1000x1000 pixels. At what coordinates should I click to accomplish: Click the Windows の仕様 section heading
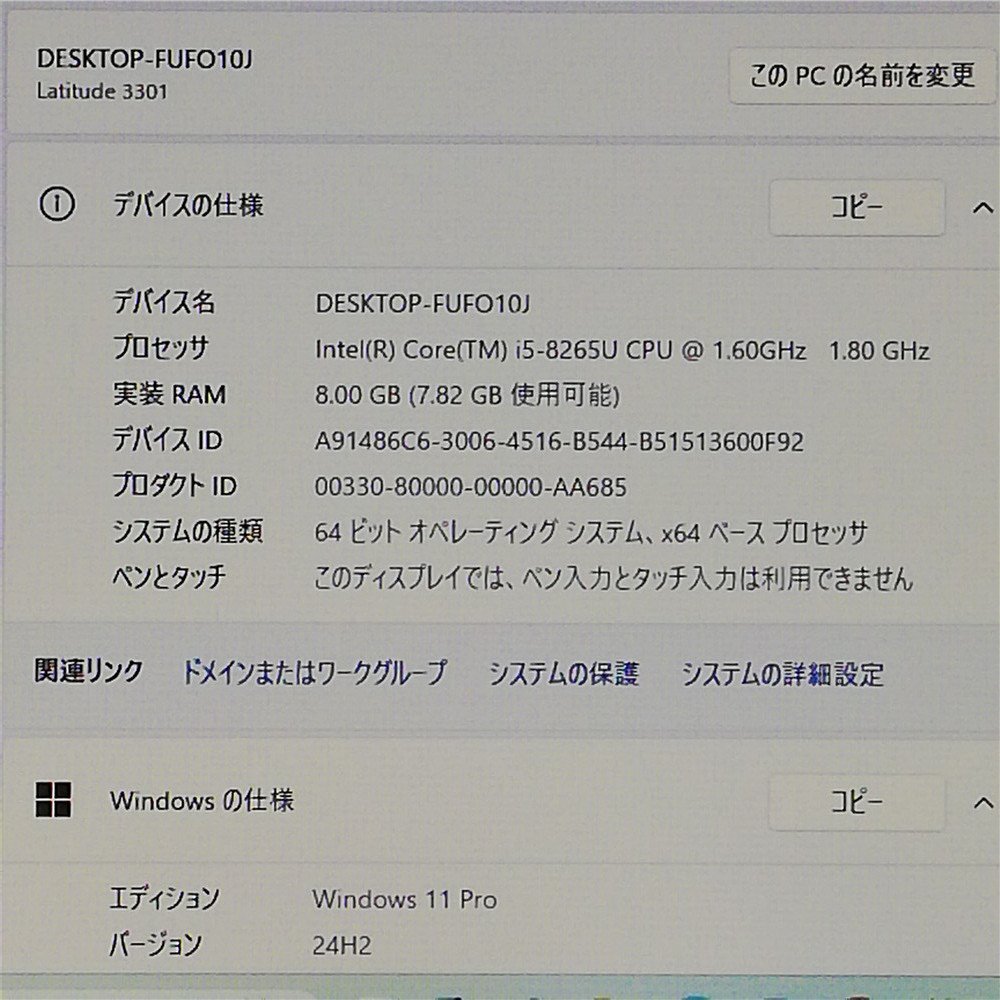tap(202, 800)
